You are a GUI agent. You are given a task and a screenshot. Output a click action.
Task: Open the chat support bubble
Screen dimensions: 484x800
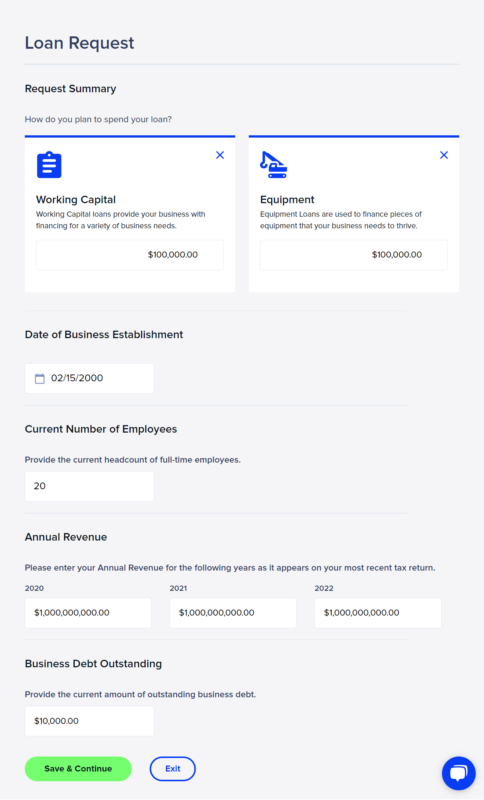(458, 773)
